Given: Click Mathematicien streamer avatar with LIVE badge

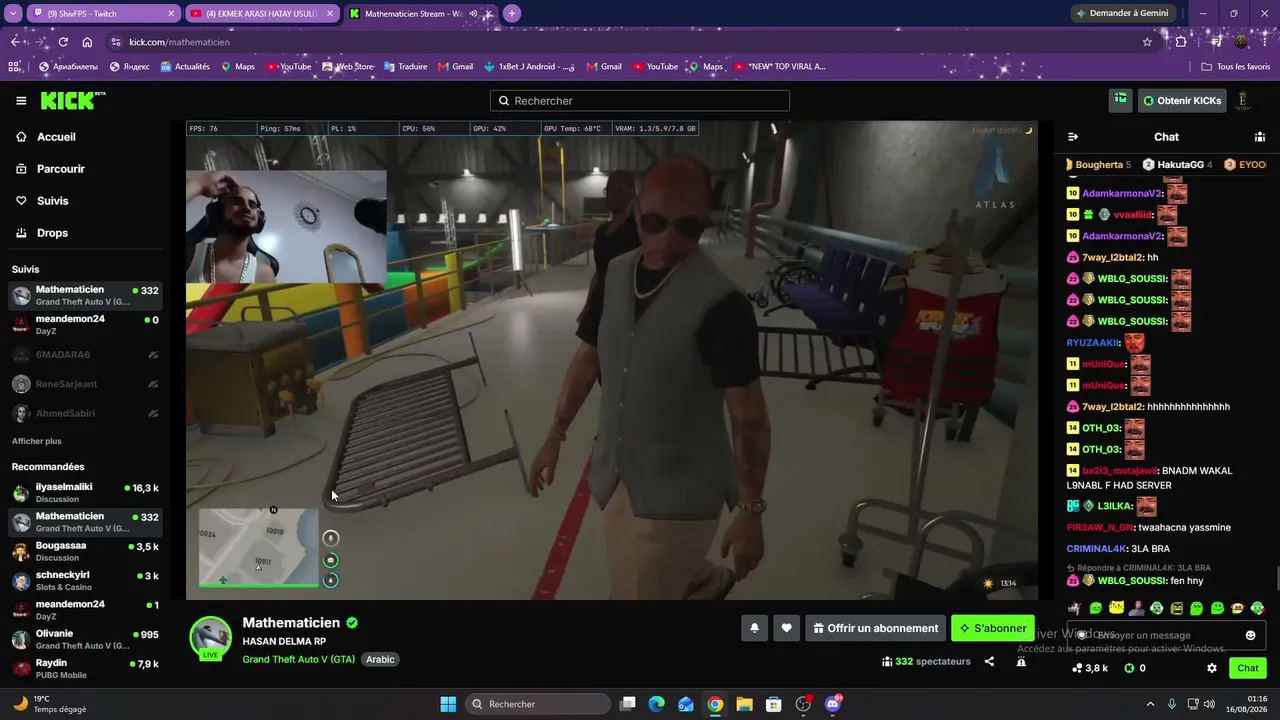Looking at the screenshot, I should click(211, 639).
